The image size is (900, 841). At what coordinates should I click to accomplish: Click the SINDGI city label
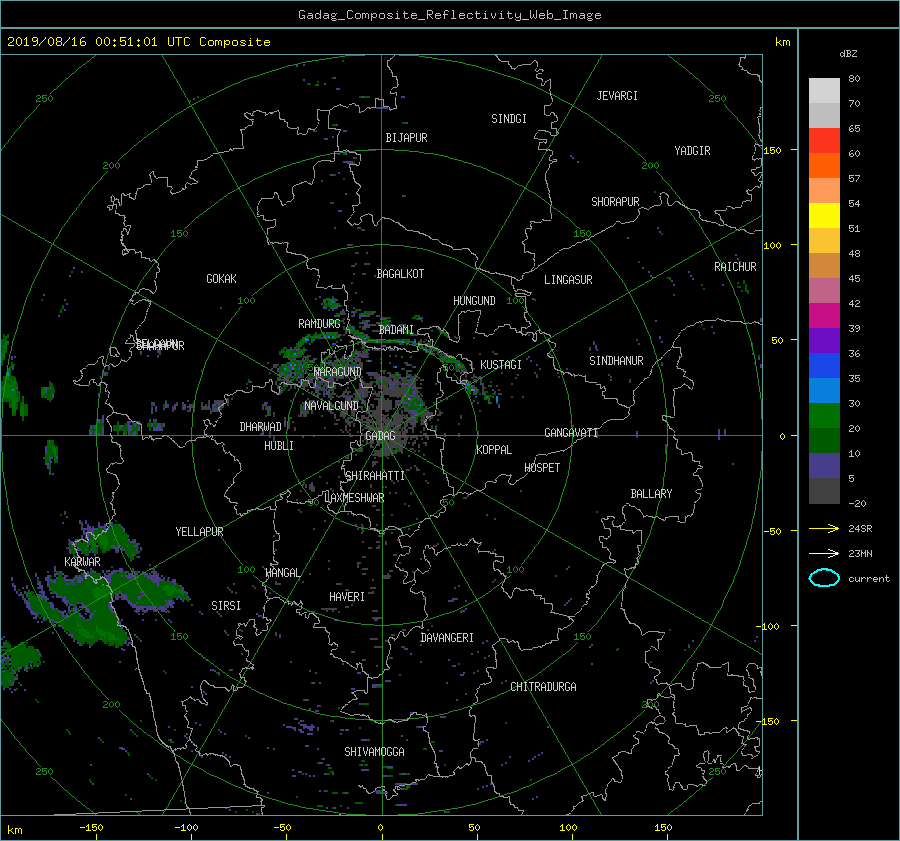509,119
